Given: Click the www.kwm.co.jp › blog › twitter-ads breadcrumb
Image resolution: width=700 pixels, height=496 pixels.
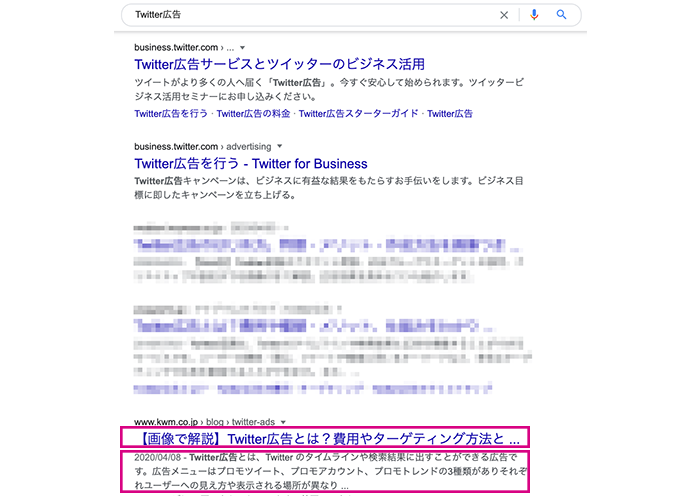Looking at the screenshot, I should [x=204, y=422].
